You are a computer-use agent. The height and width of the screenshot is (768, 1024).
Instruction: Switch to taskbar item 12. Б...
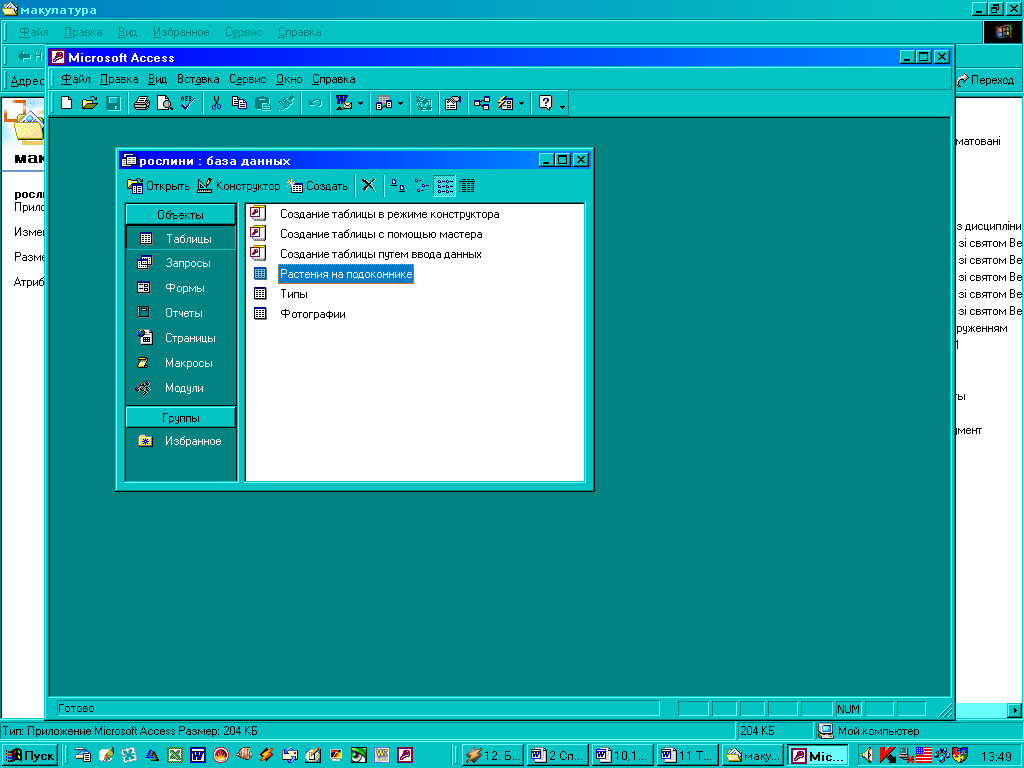pyautogui.click(x=492, y=756)
